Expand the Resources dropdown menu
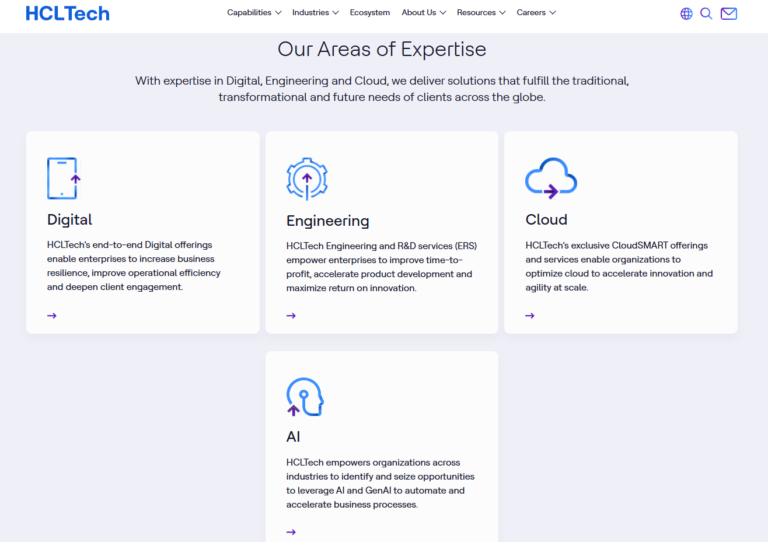The image size is (768, 542). coord(481,13)
